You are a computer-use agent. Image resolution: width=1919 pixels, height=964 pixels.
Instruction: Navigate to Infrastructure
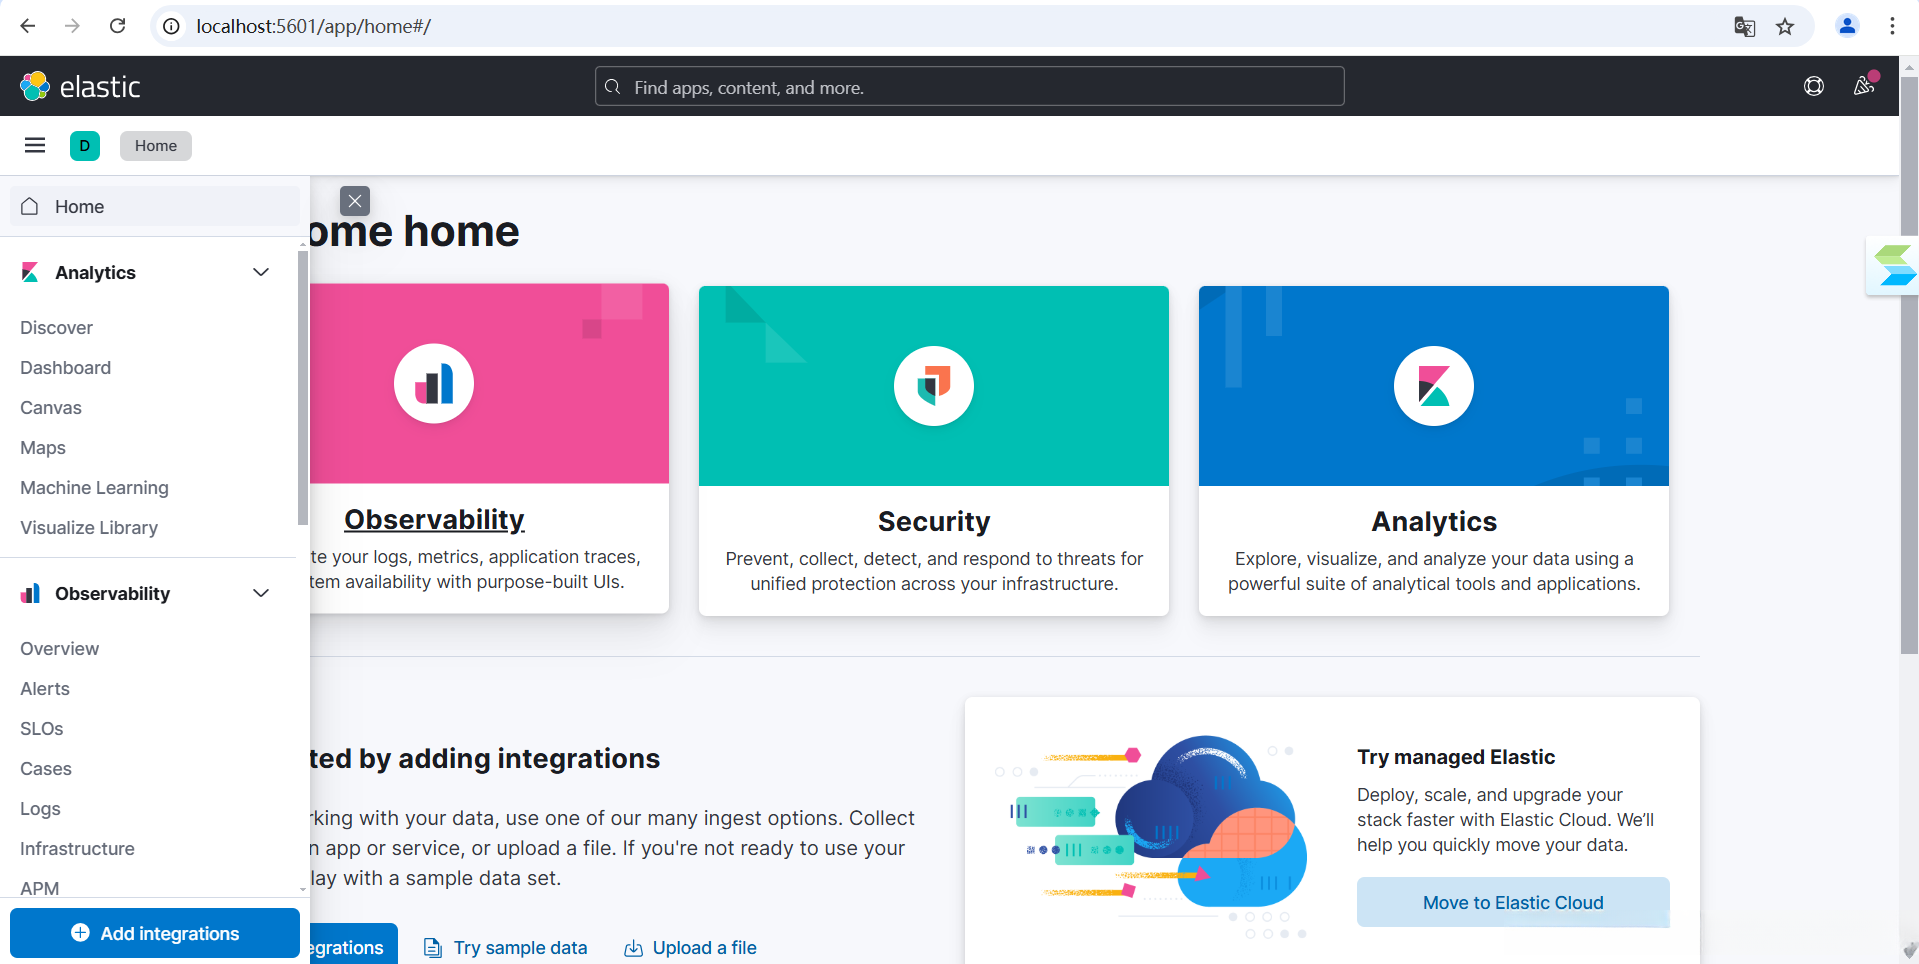pyautogui.click(x=77, y=849)
